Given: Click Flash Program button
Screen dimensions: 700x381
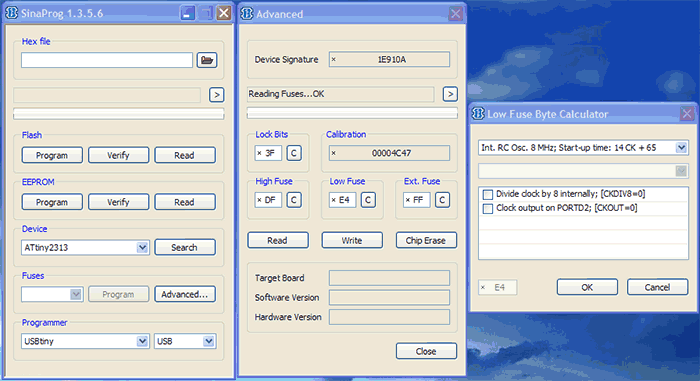Looking at the screenshot, I should (52, 155).
